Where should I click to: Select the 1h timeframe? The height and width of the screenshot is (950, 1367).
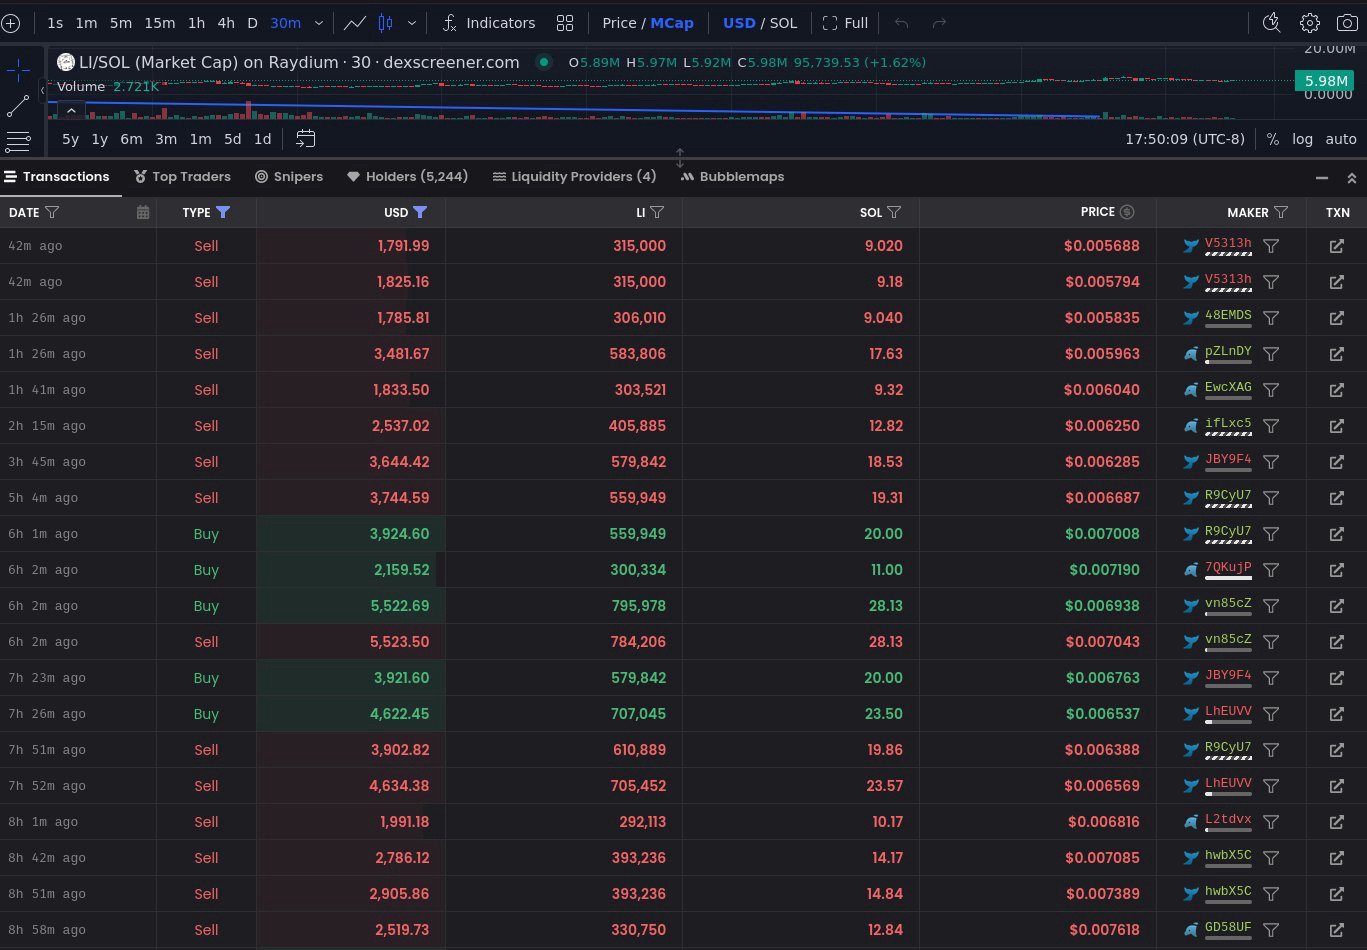click(x=196, y=23)
